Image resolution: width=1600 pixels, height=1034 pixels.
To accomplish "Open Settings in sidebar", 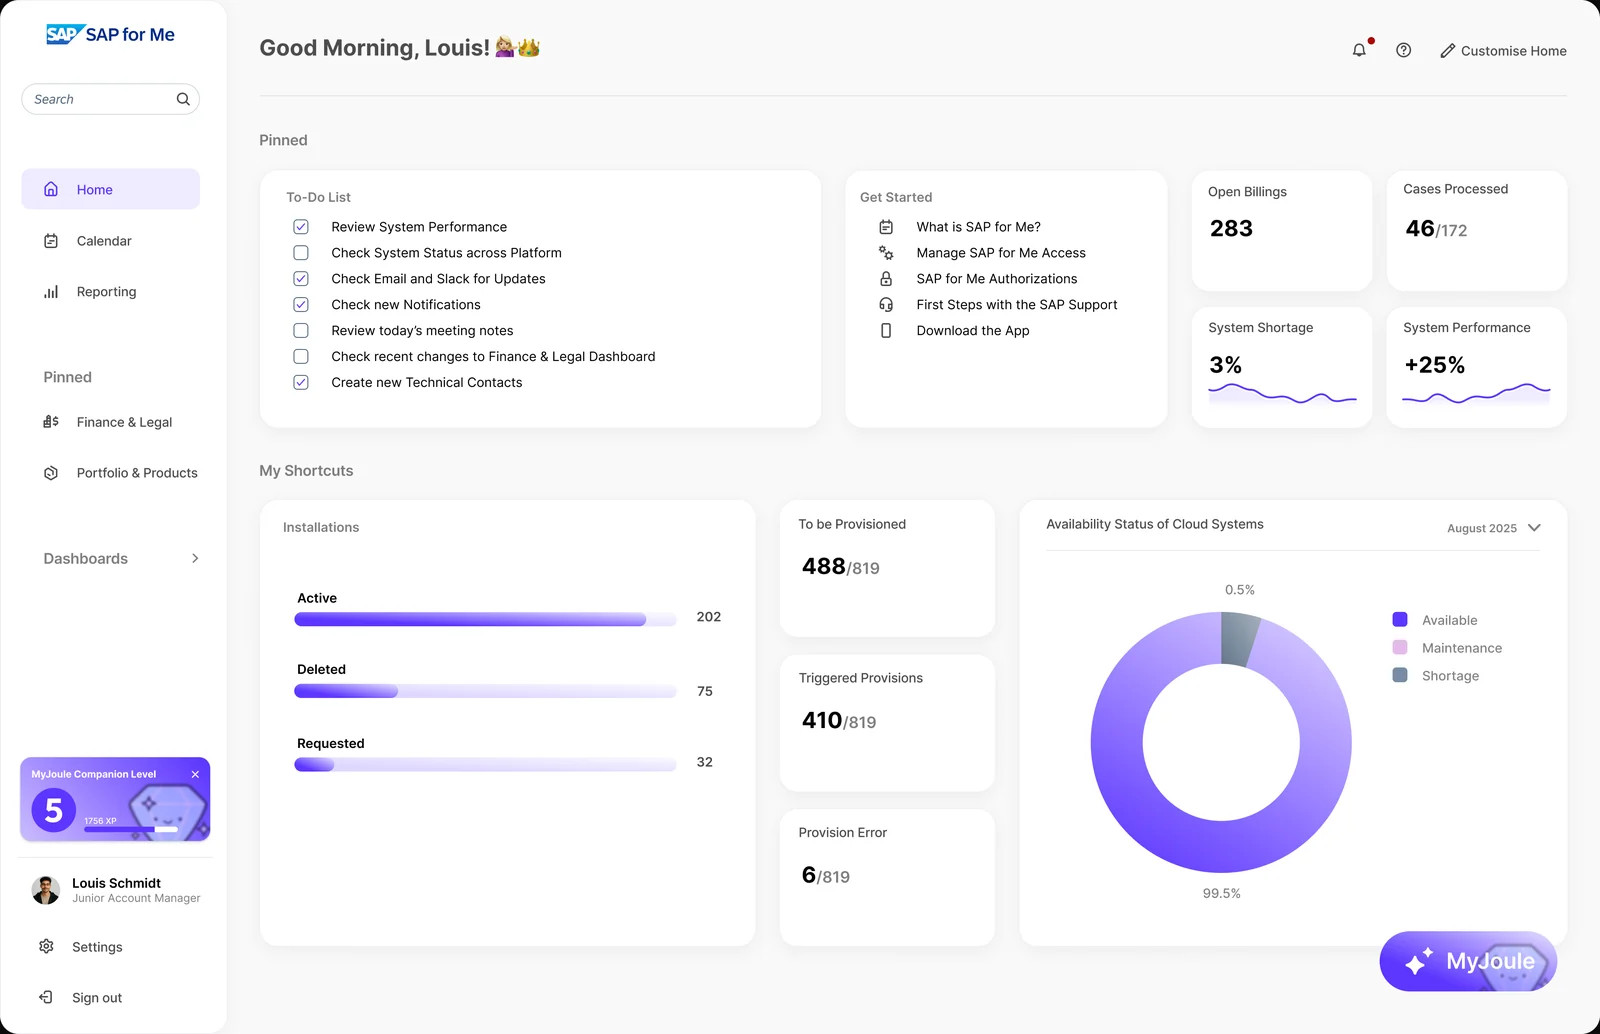I will tap(80, 946).
